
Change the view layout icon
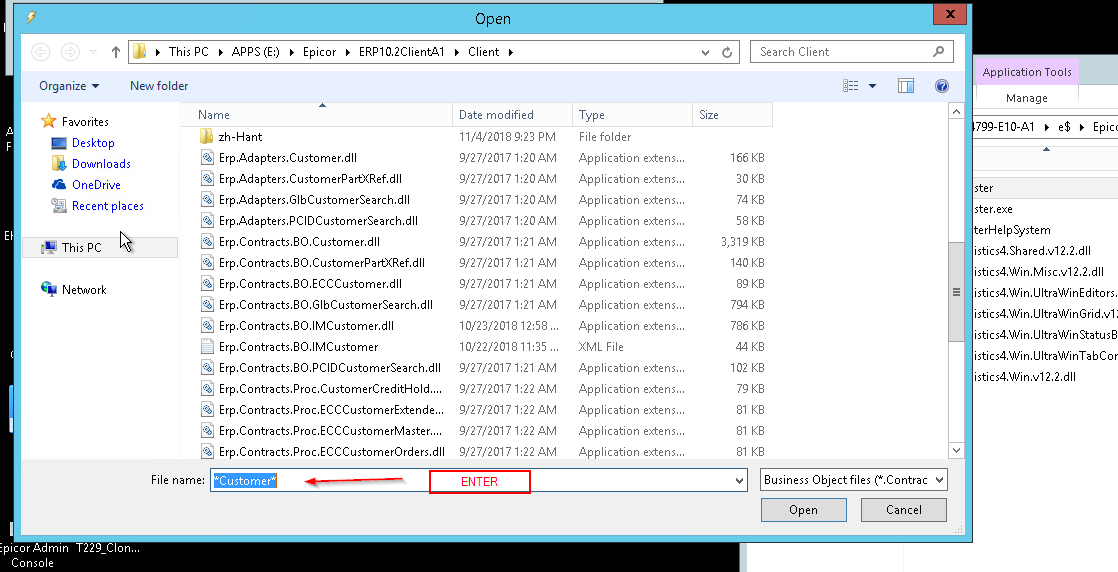(x=851, y=86)
